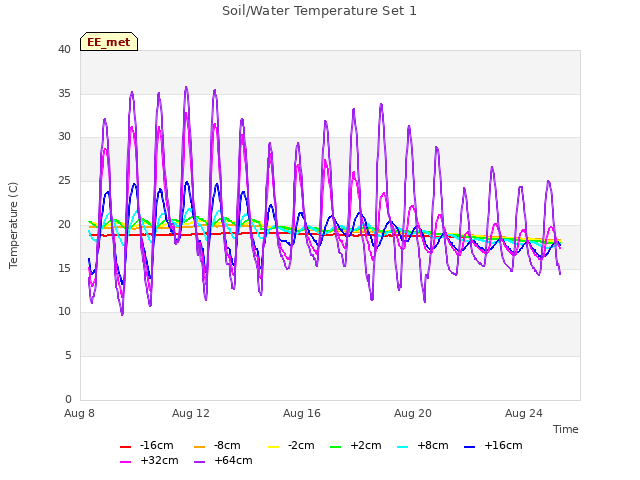The width and height of the screenshot is (640, 480).
Task: Select the +2cm legend label
Action: point(366,445)
